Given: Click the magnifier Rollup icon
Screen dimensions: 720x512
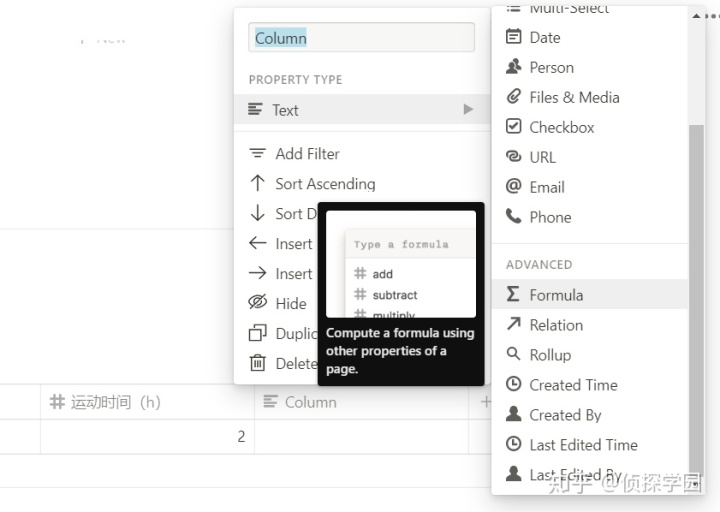Looking at the screenshot, I should (x=513, y=354).
